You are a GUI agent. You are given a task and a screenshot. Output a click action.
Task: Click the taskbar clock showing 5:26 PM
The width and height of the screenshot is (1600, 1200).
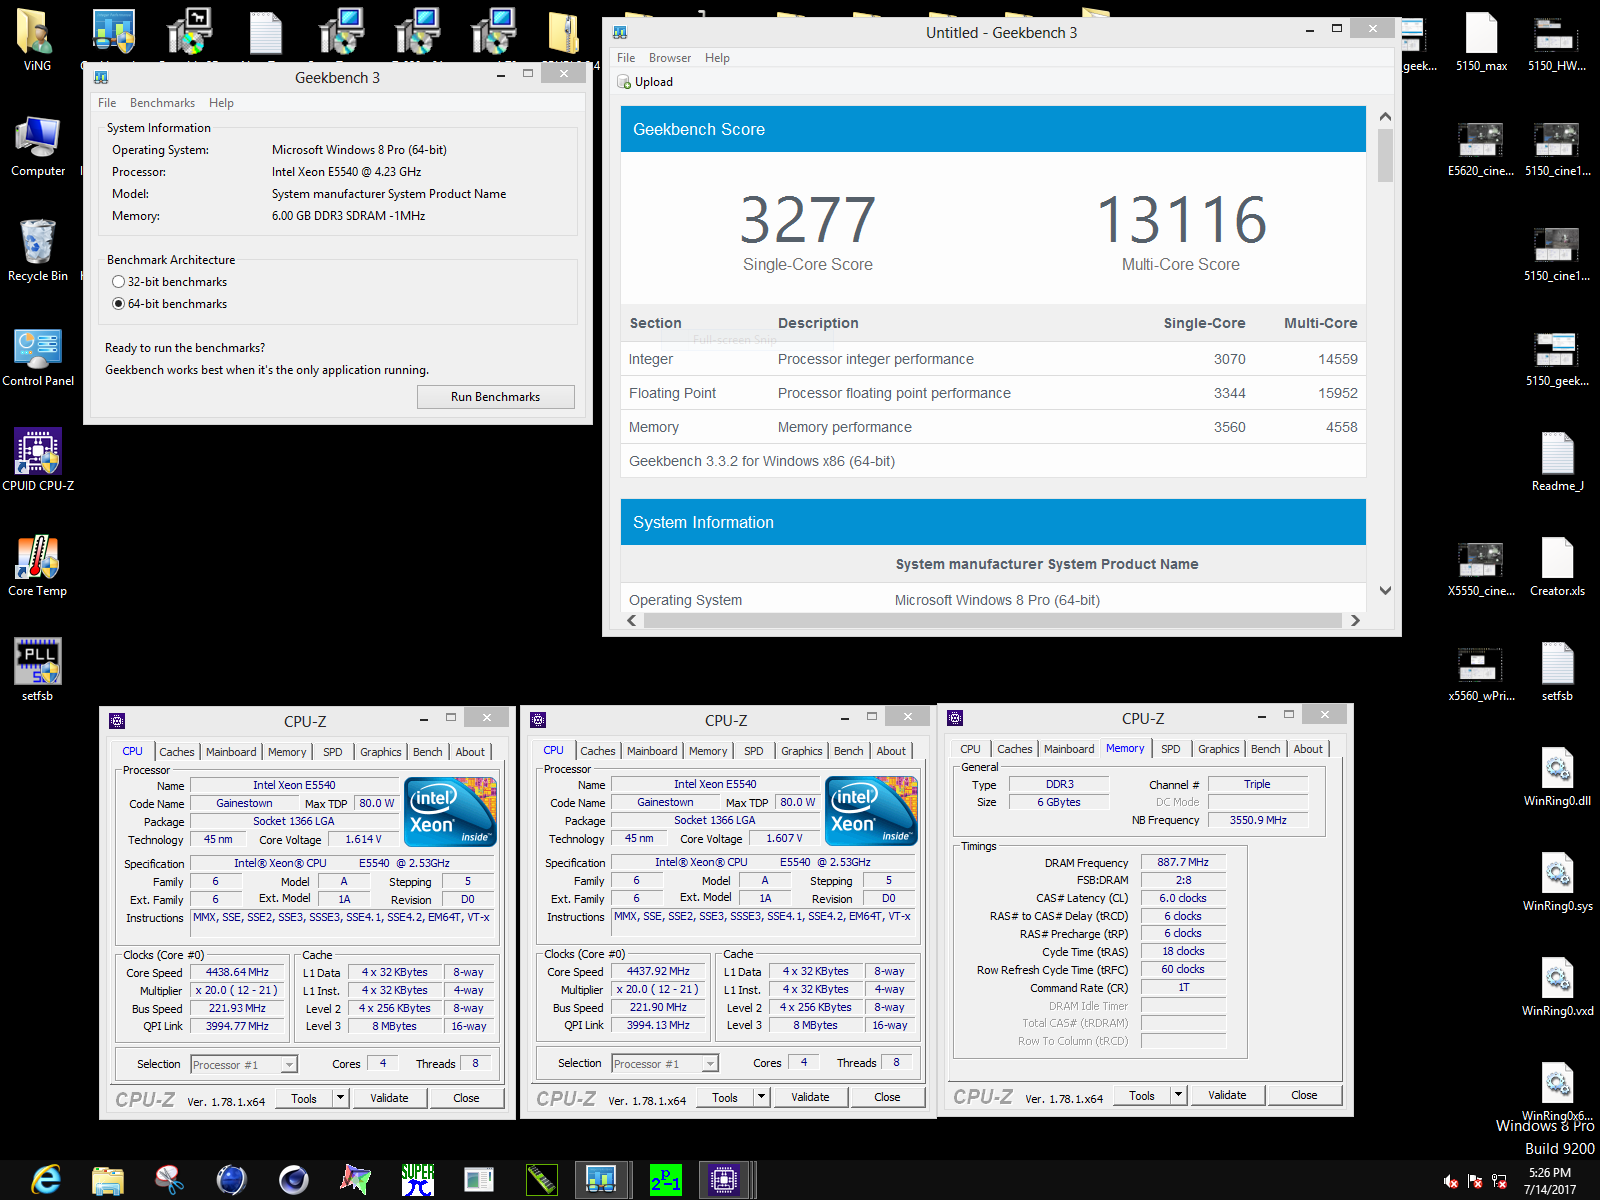[x=1549, y=1181]
